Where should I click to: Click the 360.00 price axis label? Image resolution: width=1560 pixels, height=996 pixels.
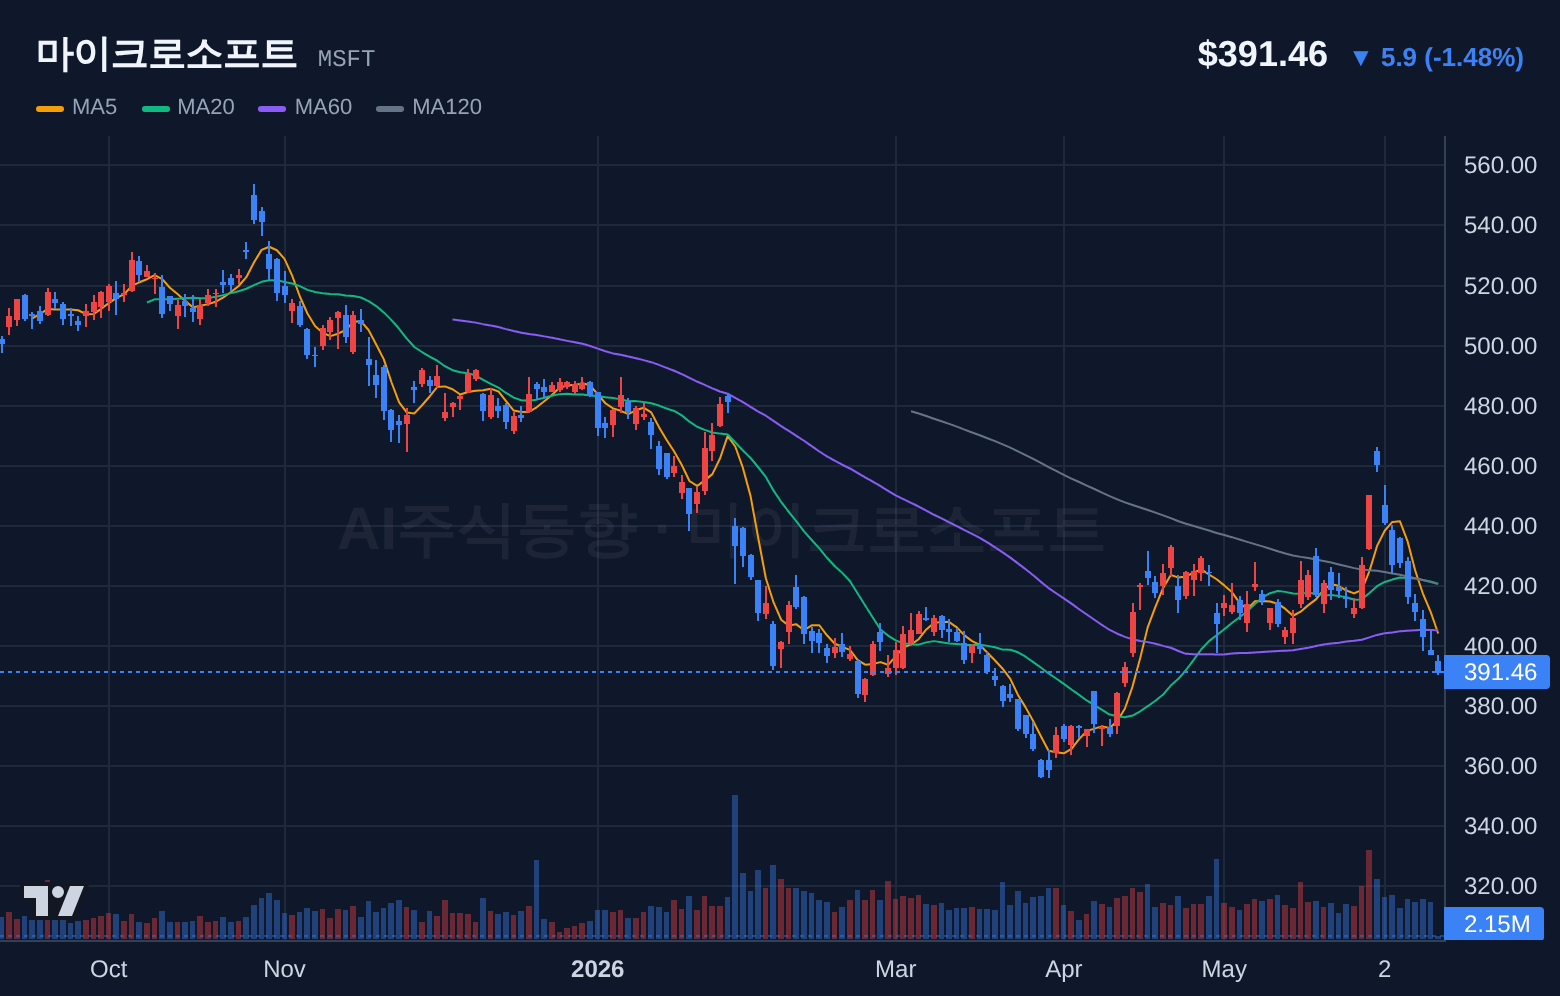[1500, 766]
